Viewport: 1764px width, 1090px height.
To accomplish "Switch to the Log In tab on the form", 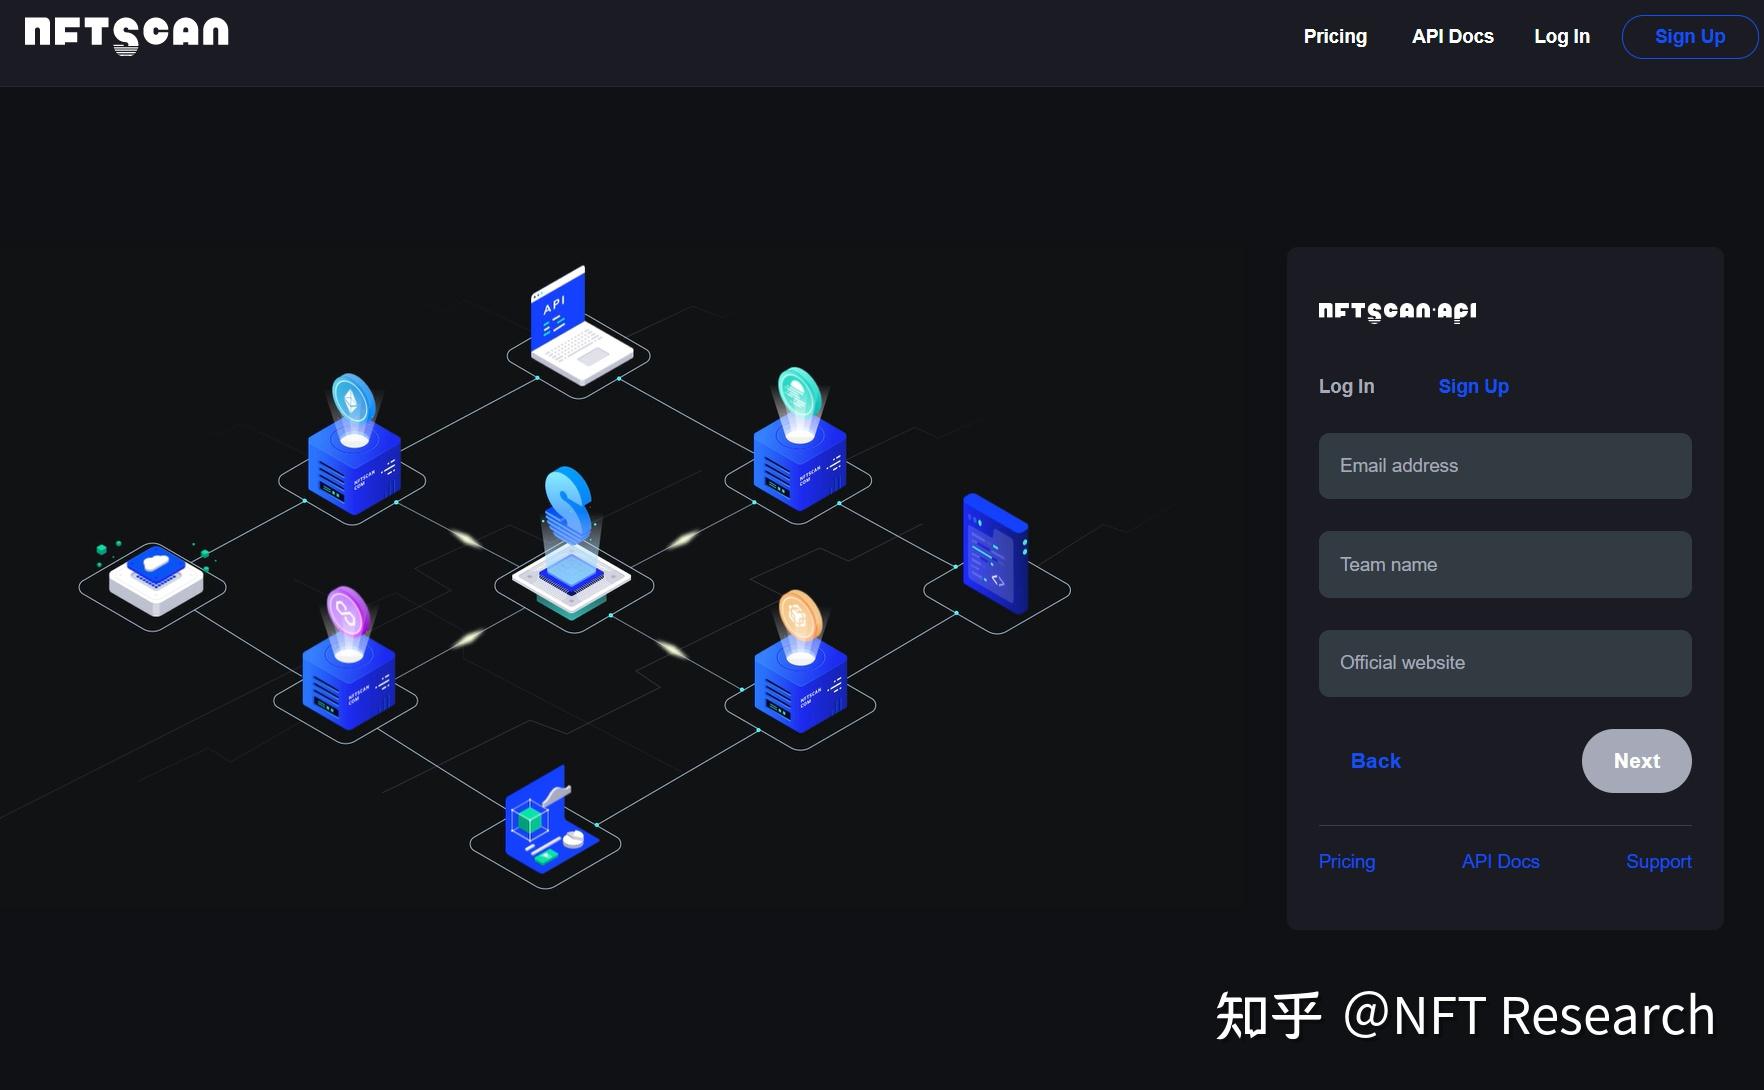I will pyautogui.click(x=1345, y=386).
